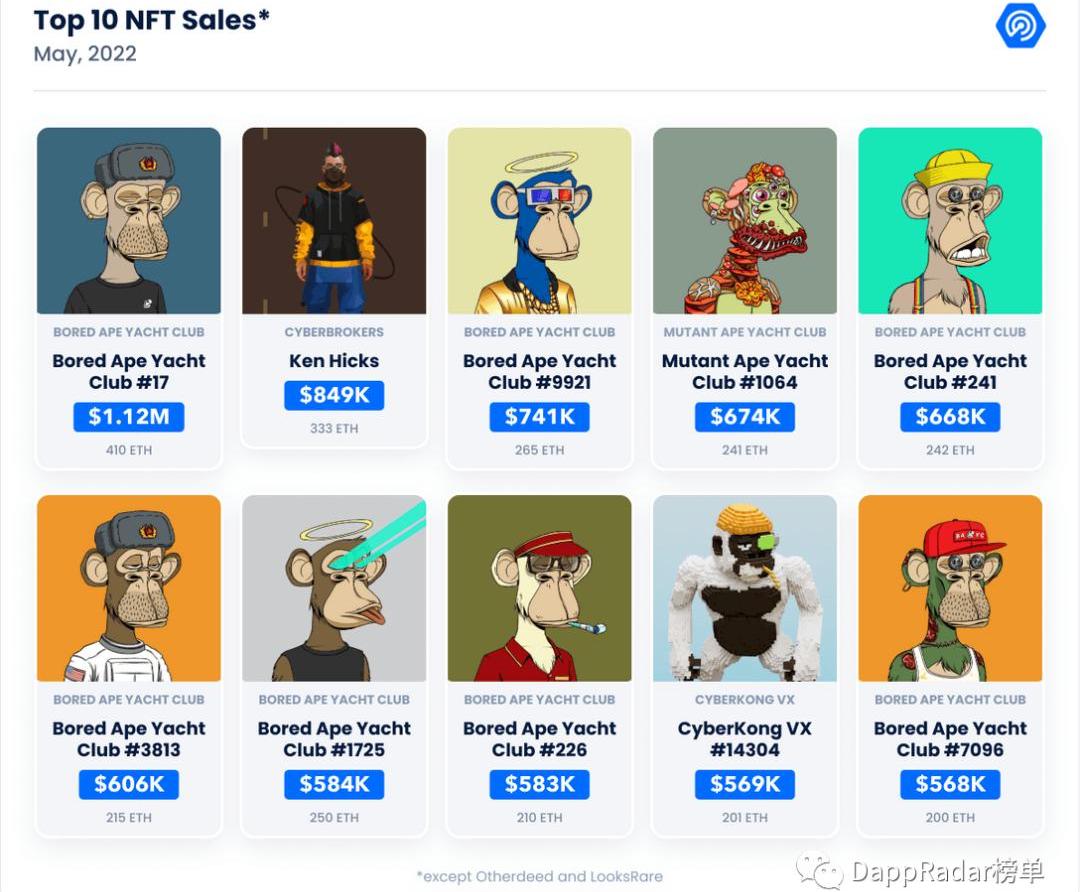Click the DappRadar logo icon
This screenshot has height=892, width=1080.
point(1020,26)
